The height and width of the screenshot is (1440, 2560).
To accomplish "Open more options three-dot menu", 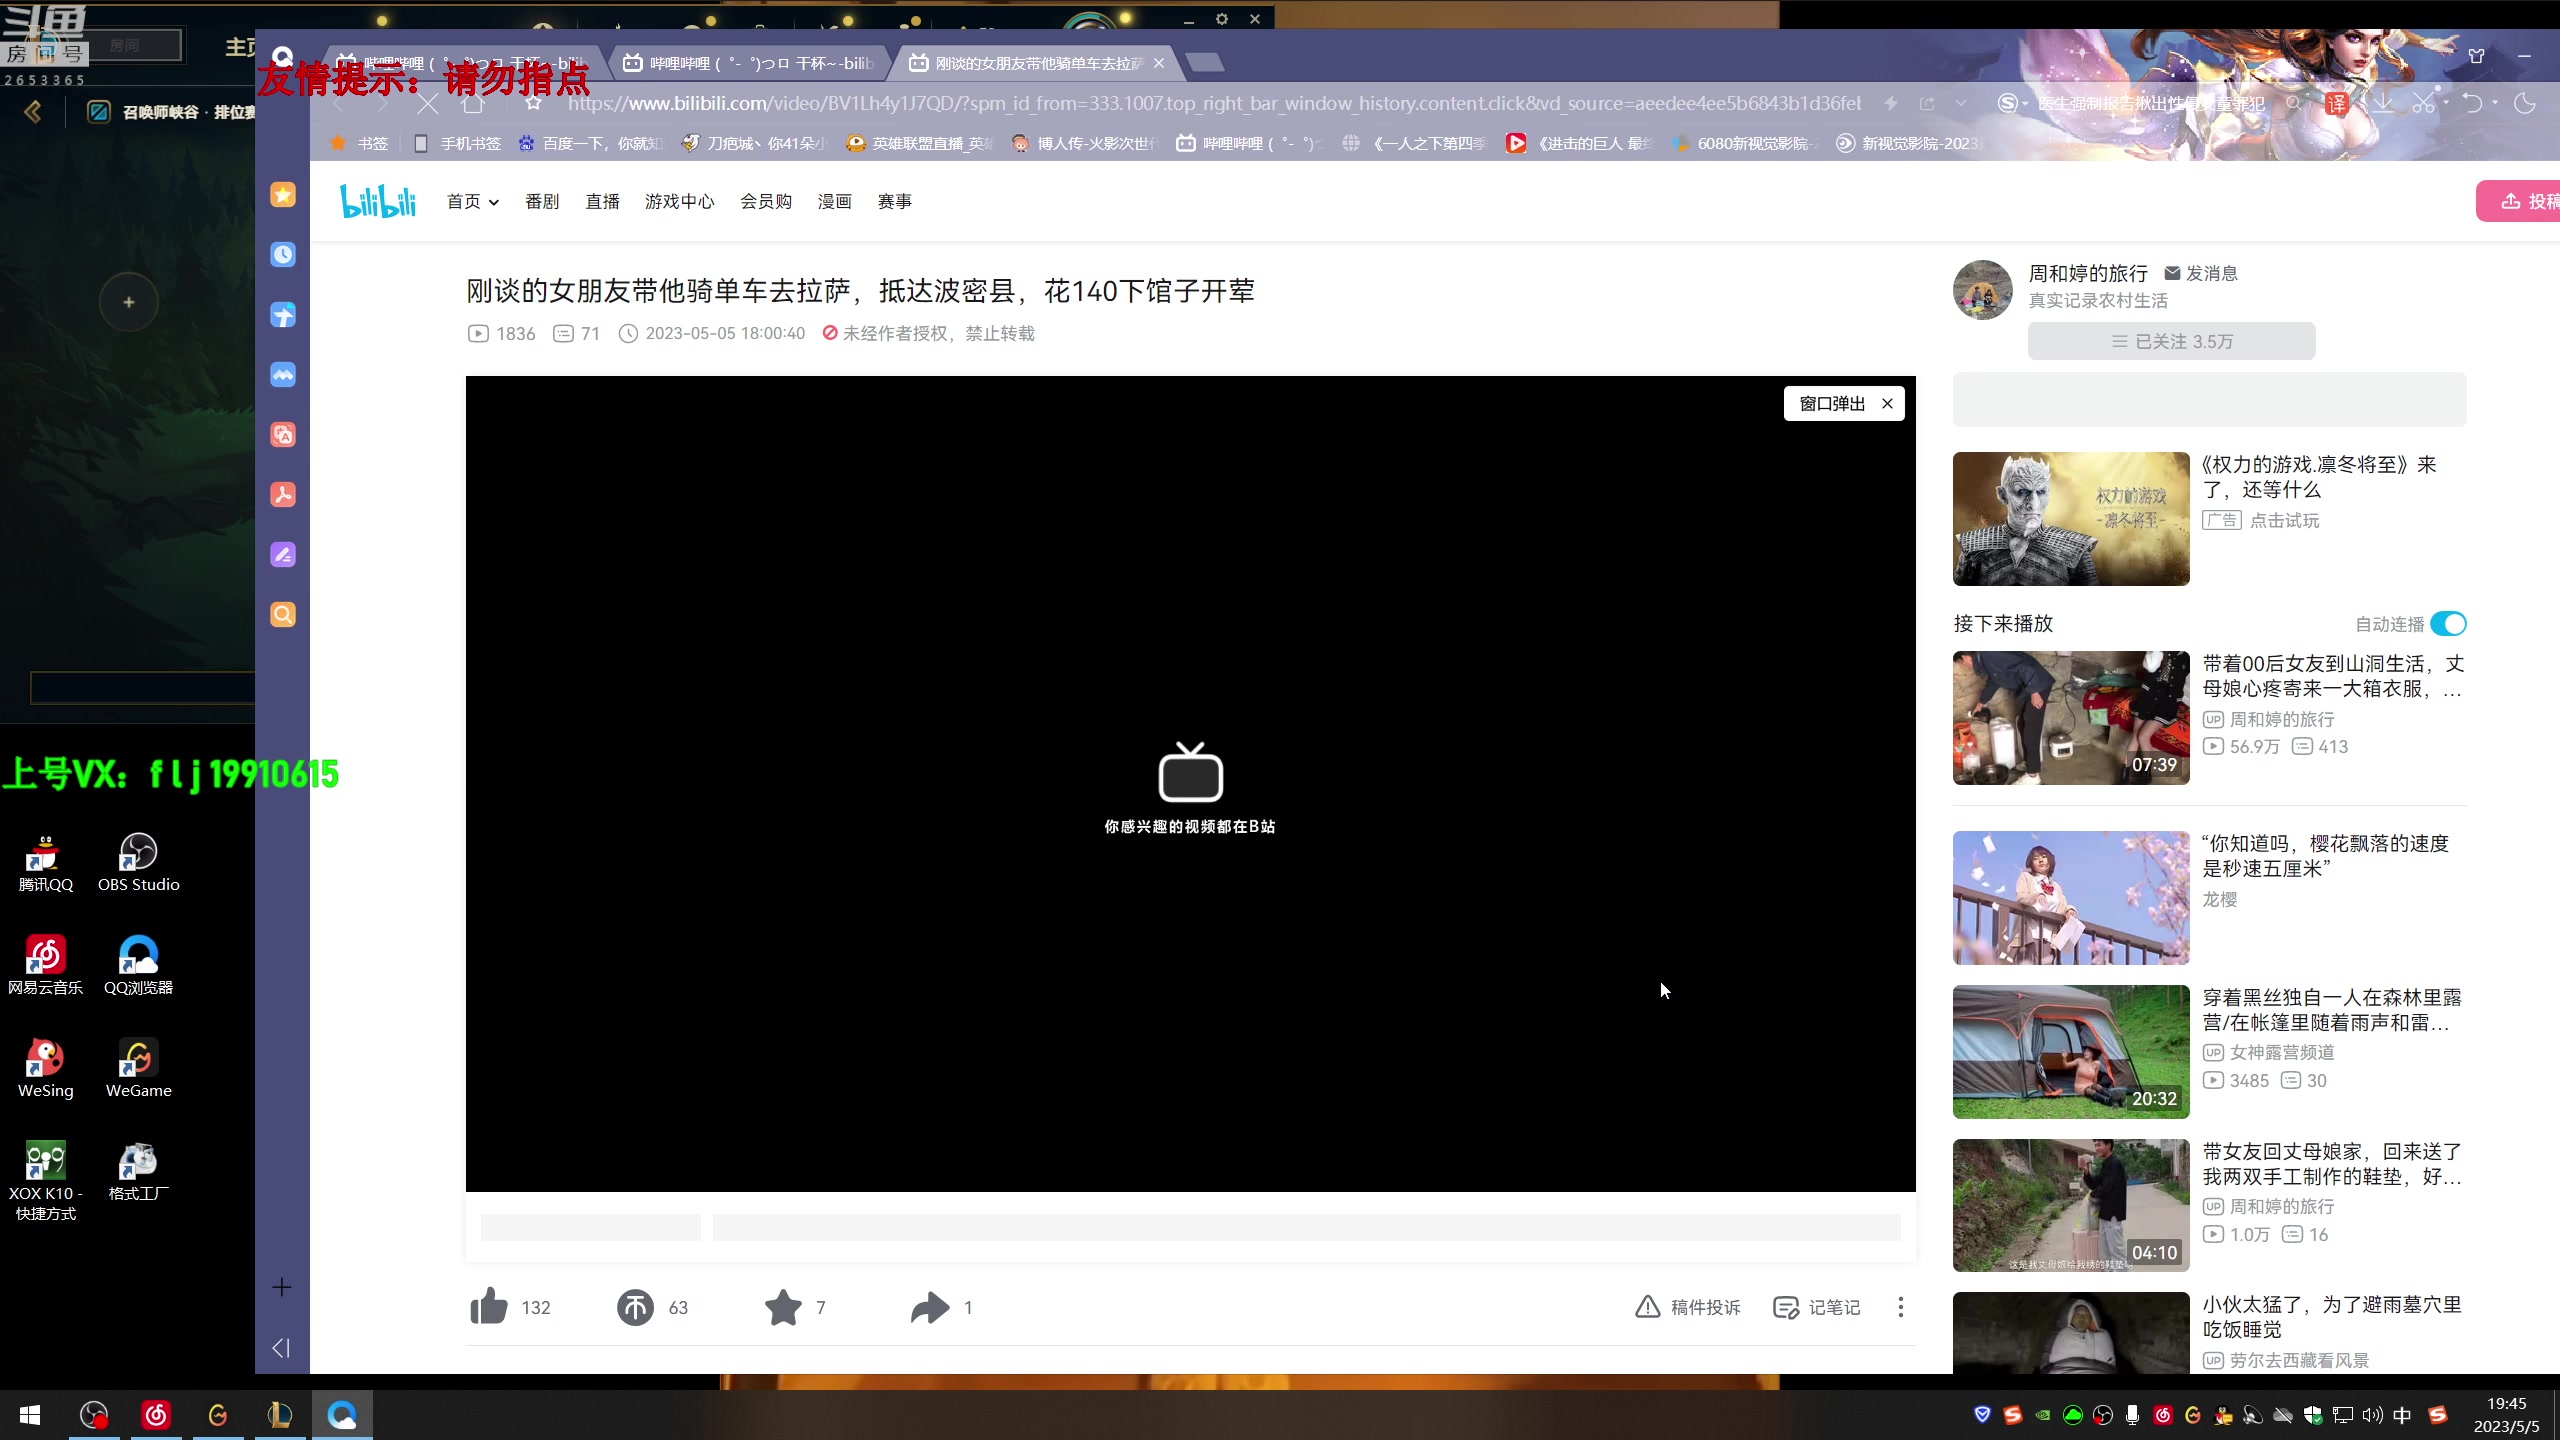I will (1901, 1307).
